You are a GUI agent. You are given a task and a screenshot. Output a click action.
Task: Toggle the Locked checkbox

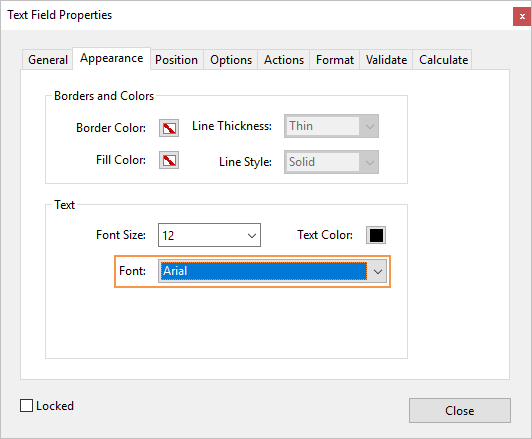click(x=26, y=405)
